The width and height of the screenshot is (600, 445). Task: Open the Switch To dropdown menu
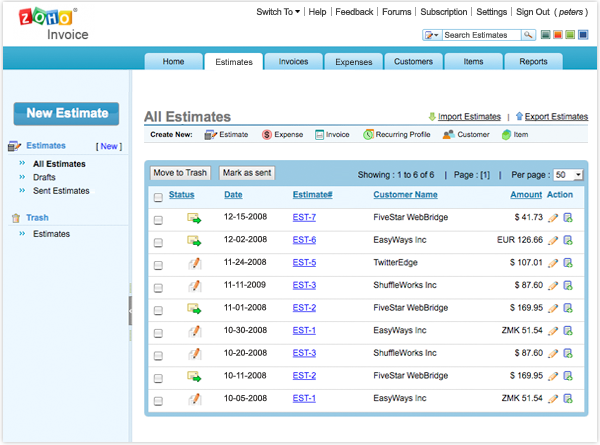click(278, 12)
